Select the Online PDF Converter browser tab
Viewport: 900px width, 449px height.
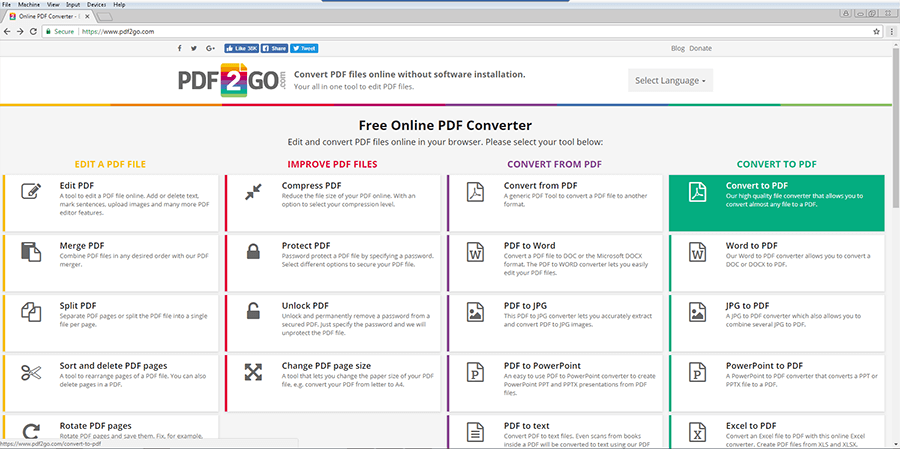click(50, 17)
